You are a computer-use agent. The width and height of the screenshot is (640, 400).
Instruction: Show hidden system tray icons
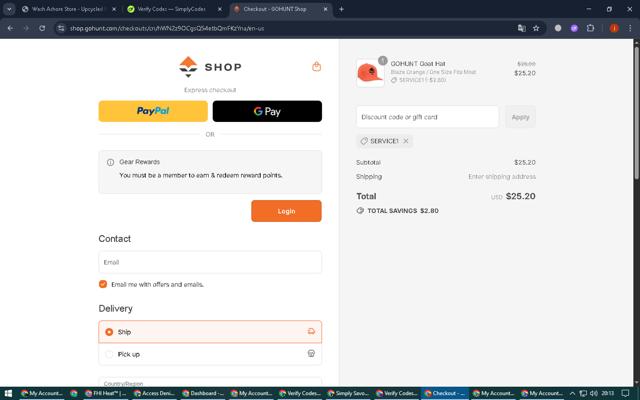pos(572,393)
